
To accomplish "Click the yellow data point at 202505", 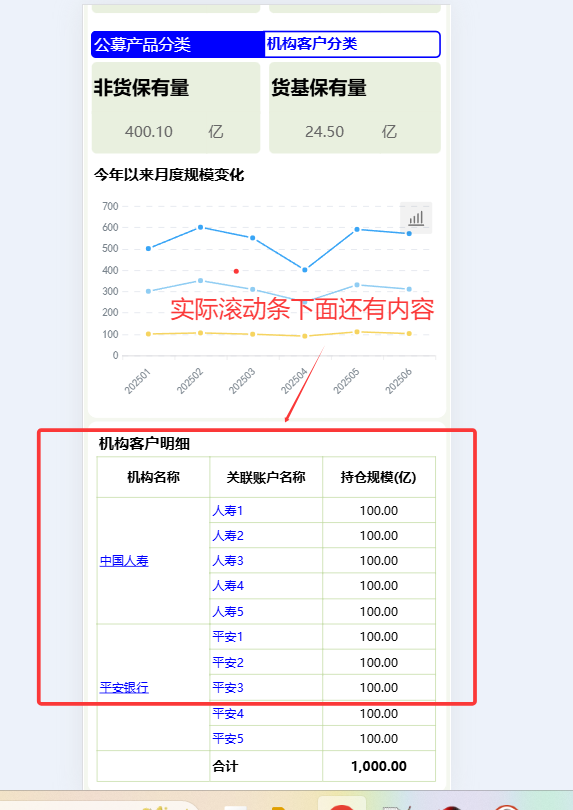I will tap(357, 332).
